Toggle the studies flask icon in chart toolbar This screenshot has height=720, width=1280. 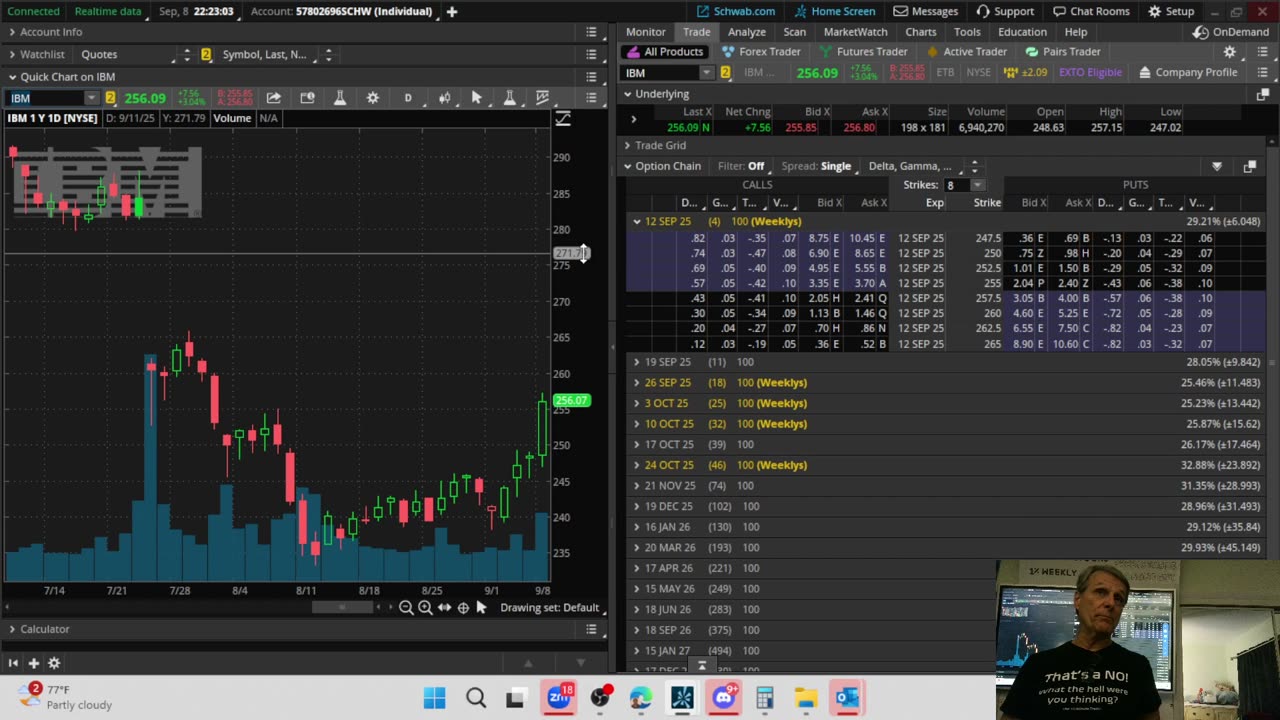coord(340,98)
